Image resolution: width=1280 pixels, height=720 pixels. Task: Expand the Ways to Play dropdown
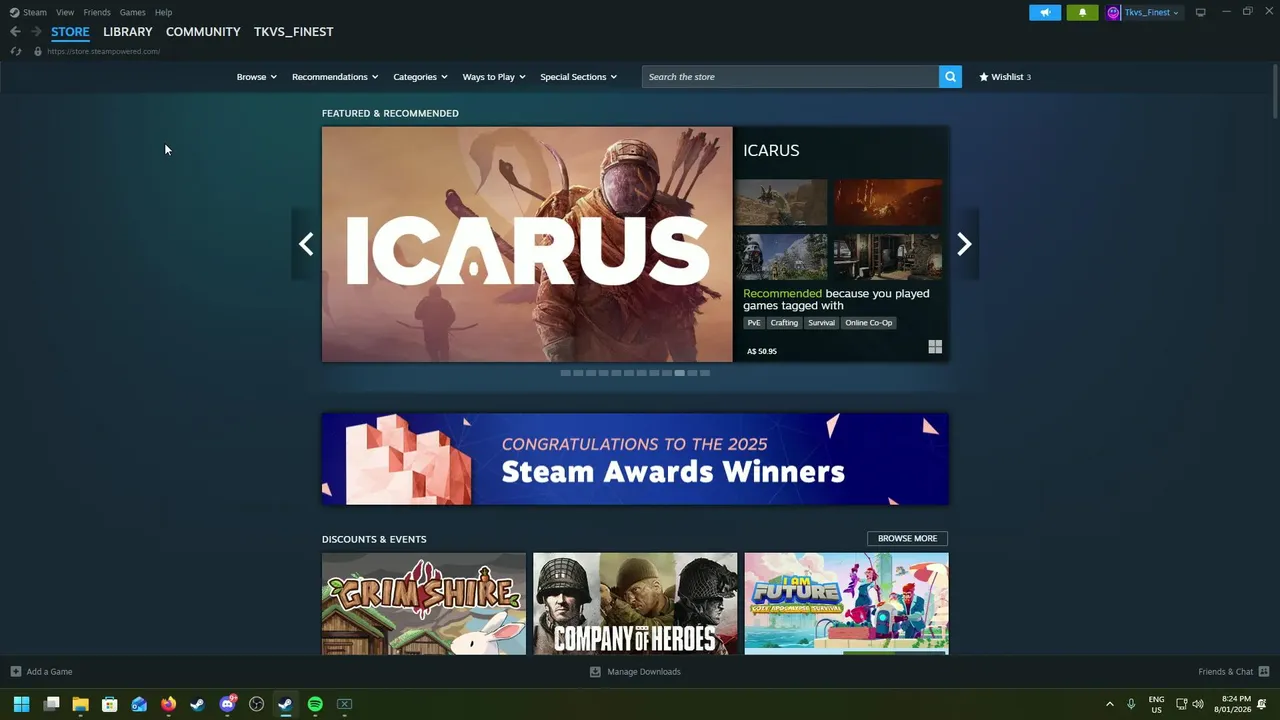coord(494,77)
